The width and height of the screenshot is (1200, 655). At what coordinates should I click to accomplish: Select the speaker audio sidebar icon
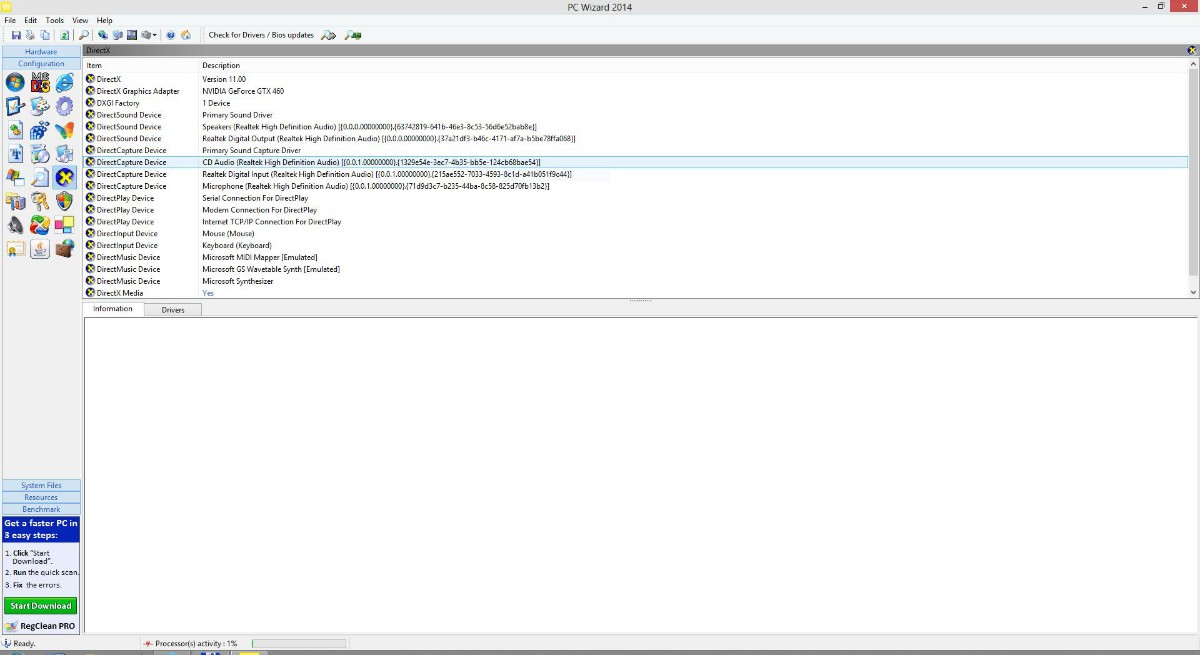point(15,226)
